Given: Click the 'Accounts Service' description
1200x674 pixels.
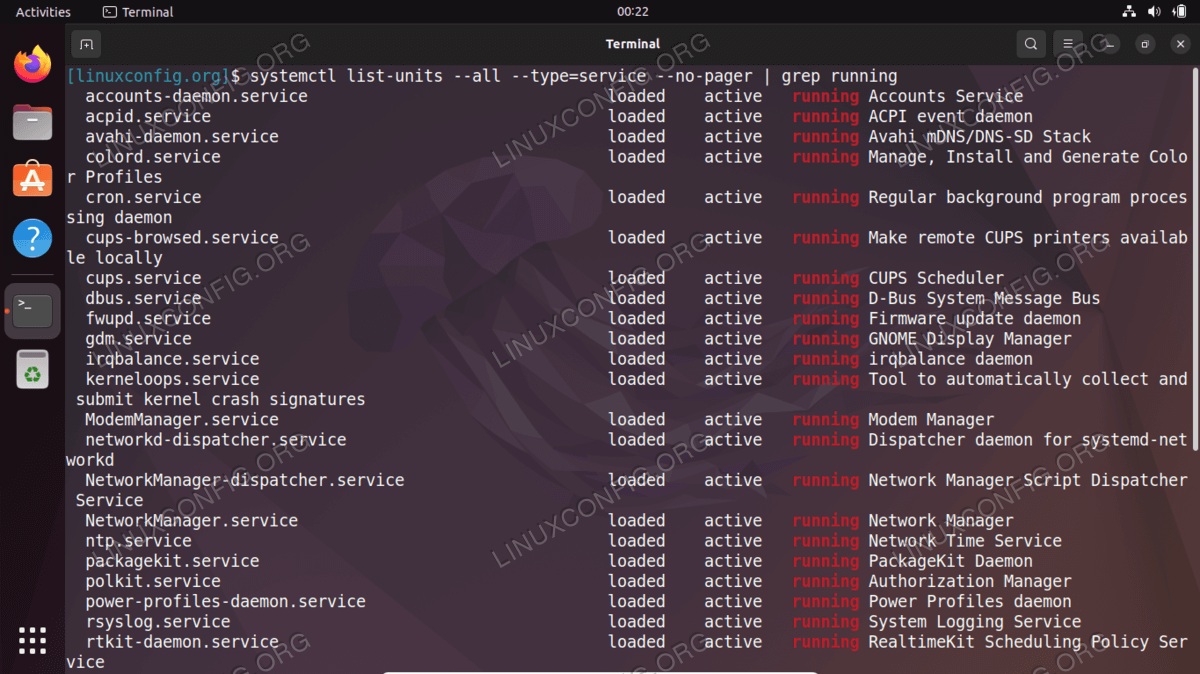Looking at the screenshot, I should pos(946,96).
